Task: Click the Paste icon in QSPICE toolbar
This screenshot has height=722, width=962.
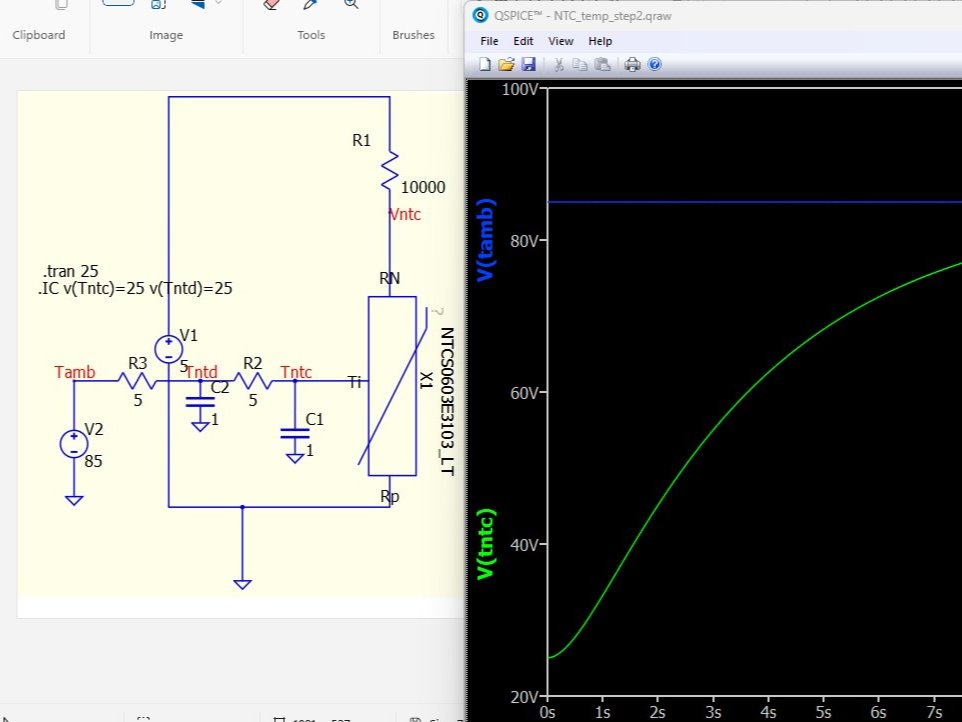Action: click(603, 64)
